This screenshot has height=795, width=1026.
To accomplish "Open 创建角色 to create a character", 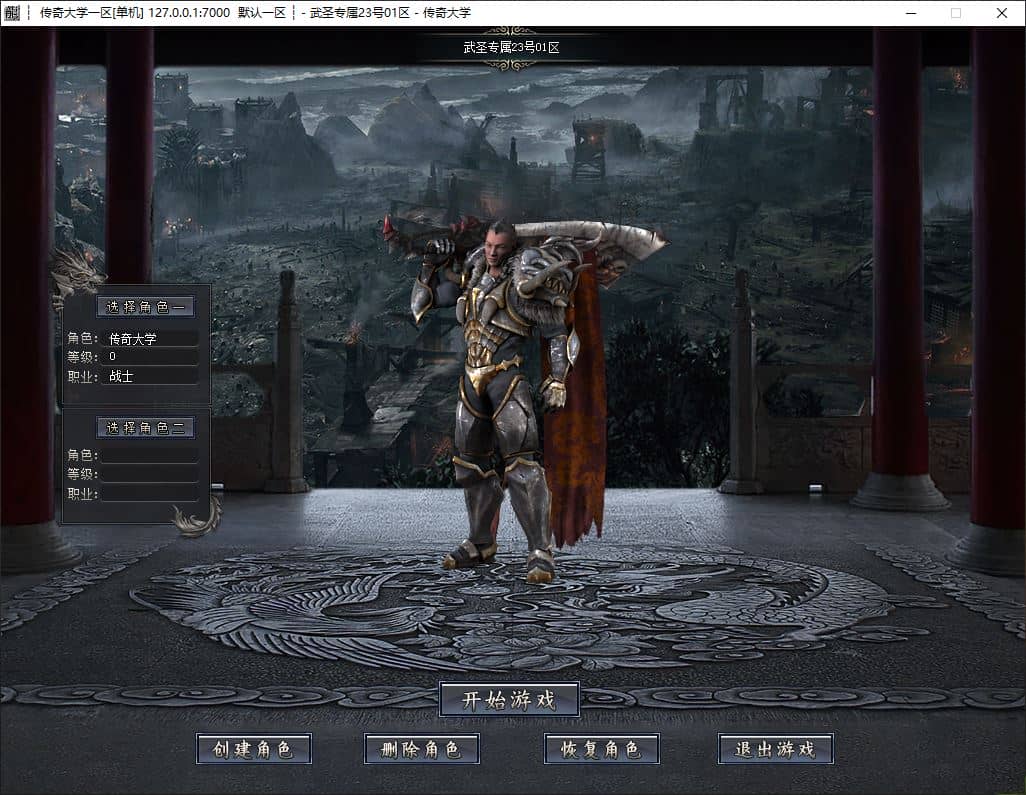I will 254,749.
